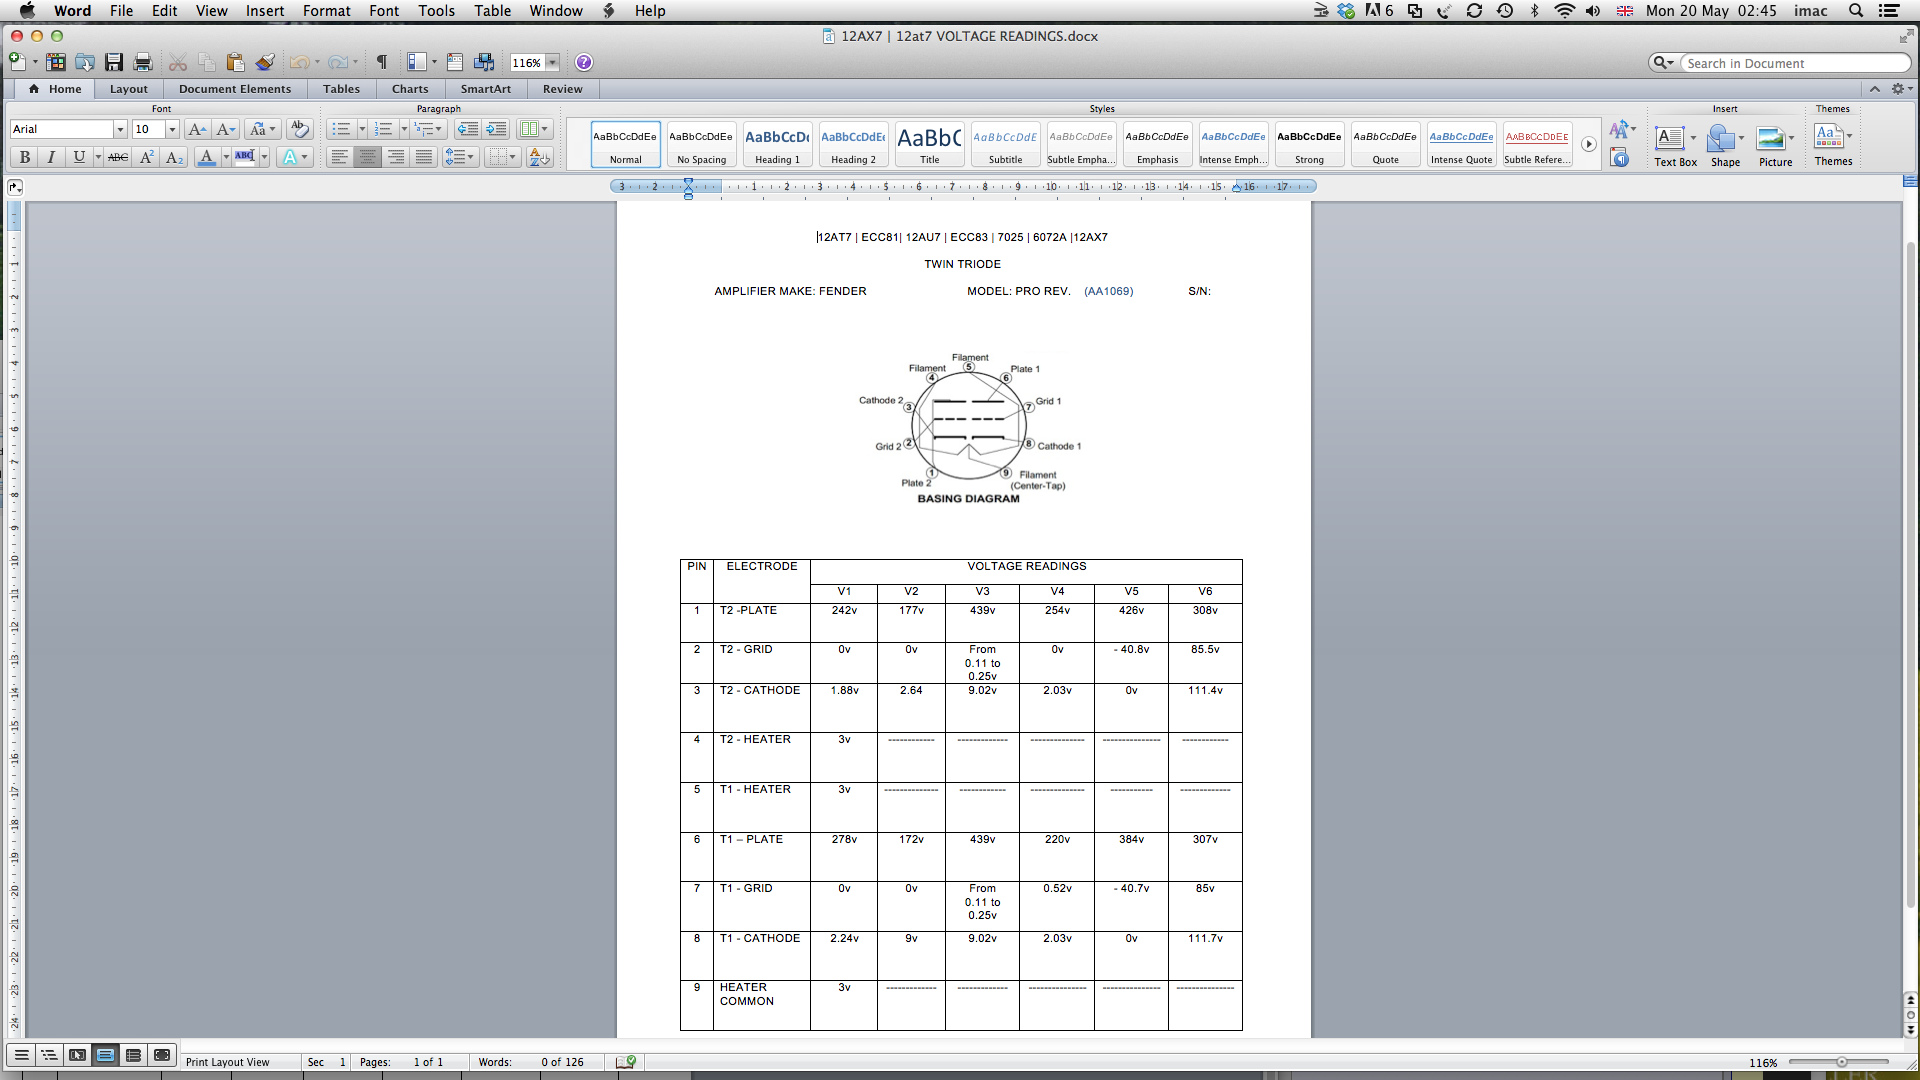This screenshot has width=1920, height=1080.
Task: Expand bulleted list style dropdown arrow
Action: [x=362, y=129]
